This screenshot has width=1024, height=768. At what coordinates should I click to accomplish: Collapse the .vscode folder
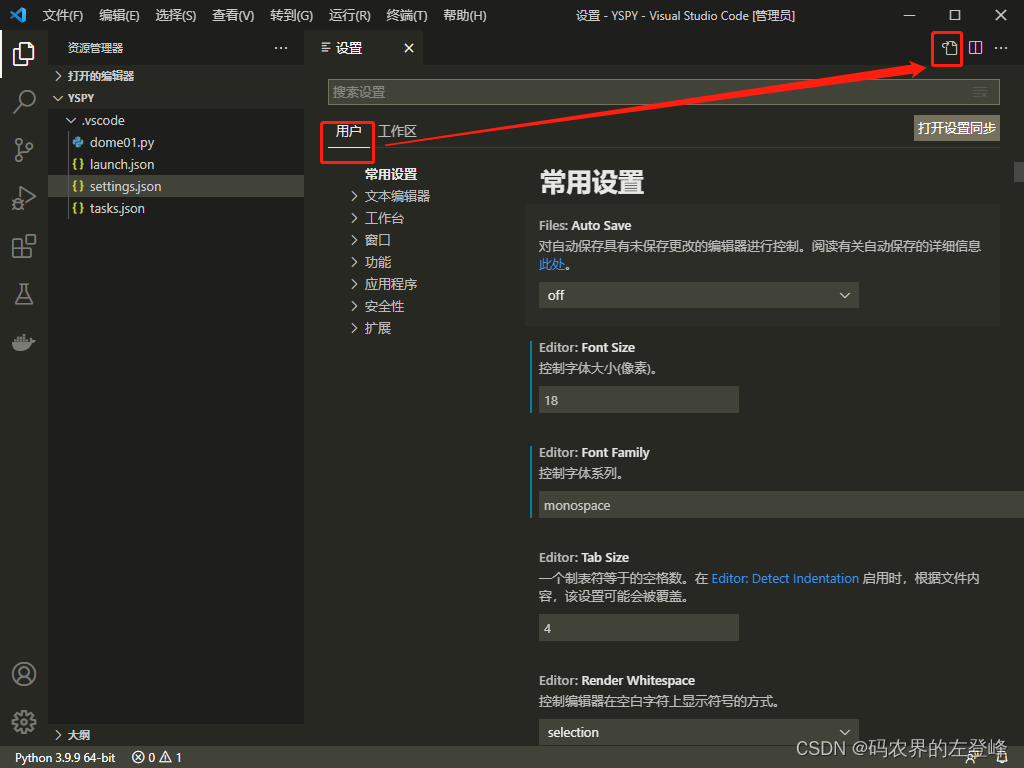(71, 120)
